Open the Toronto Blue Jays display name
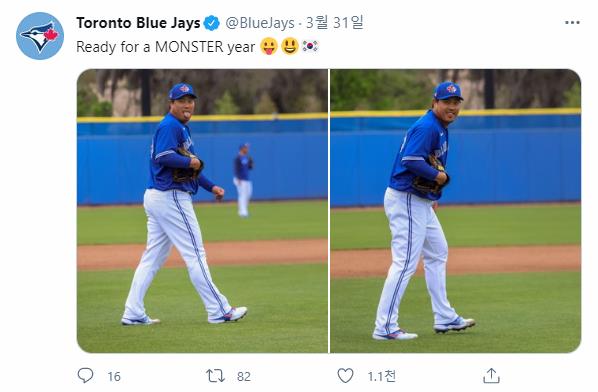 [138, 23]
